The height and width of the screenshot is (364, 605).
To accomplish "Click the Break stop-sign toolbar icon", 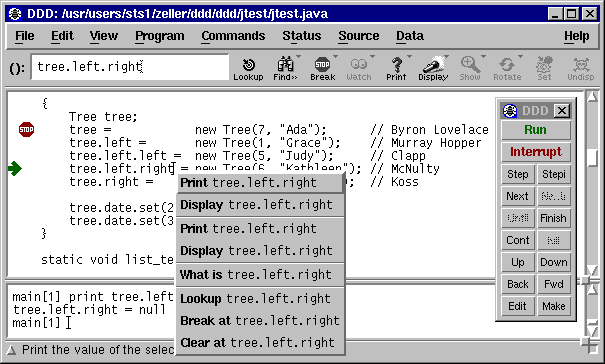I will click(x=322, y=64).
